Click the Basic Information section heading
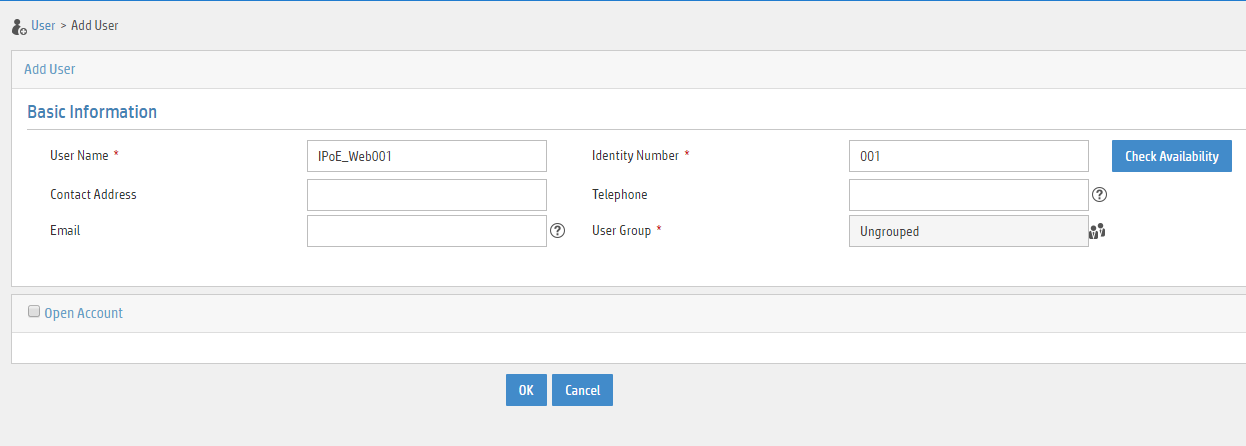Image resolution: width=1246 pixels, height=446 pixels. [92, 112]
